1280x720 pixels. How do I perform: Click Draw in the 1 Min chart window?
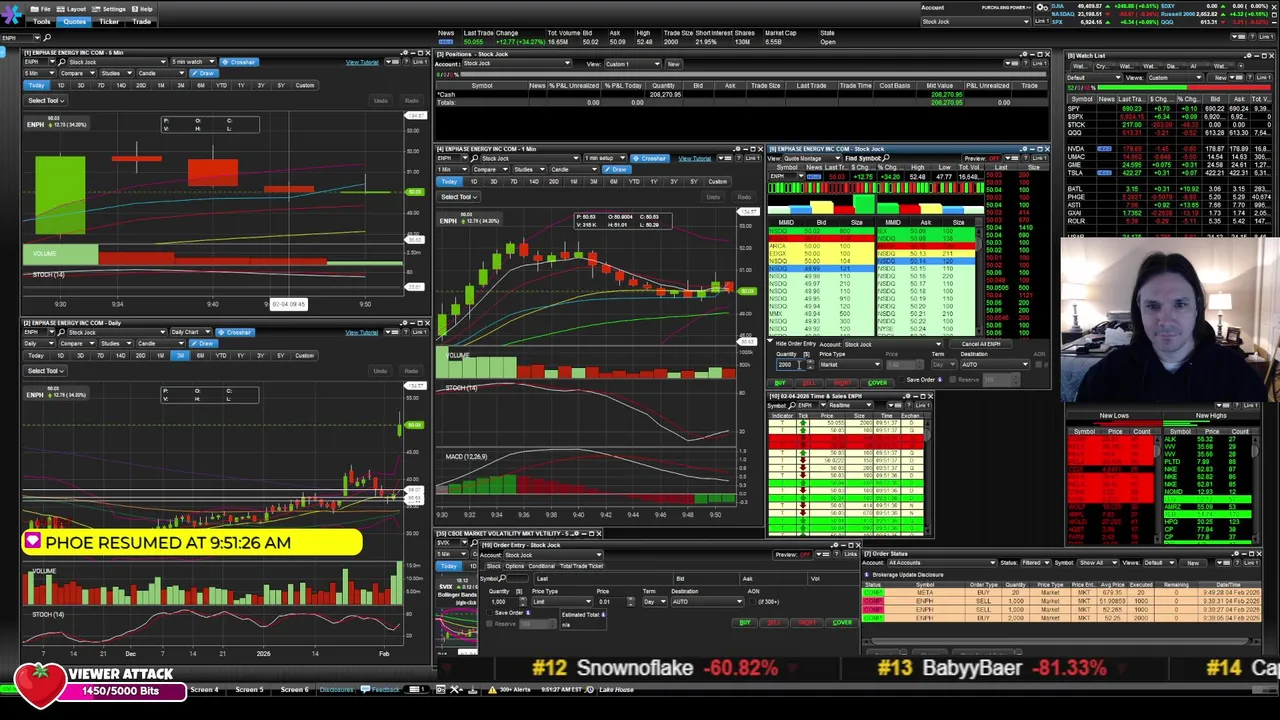point(619,169)
